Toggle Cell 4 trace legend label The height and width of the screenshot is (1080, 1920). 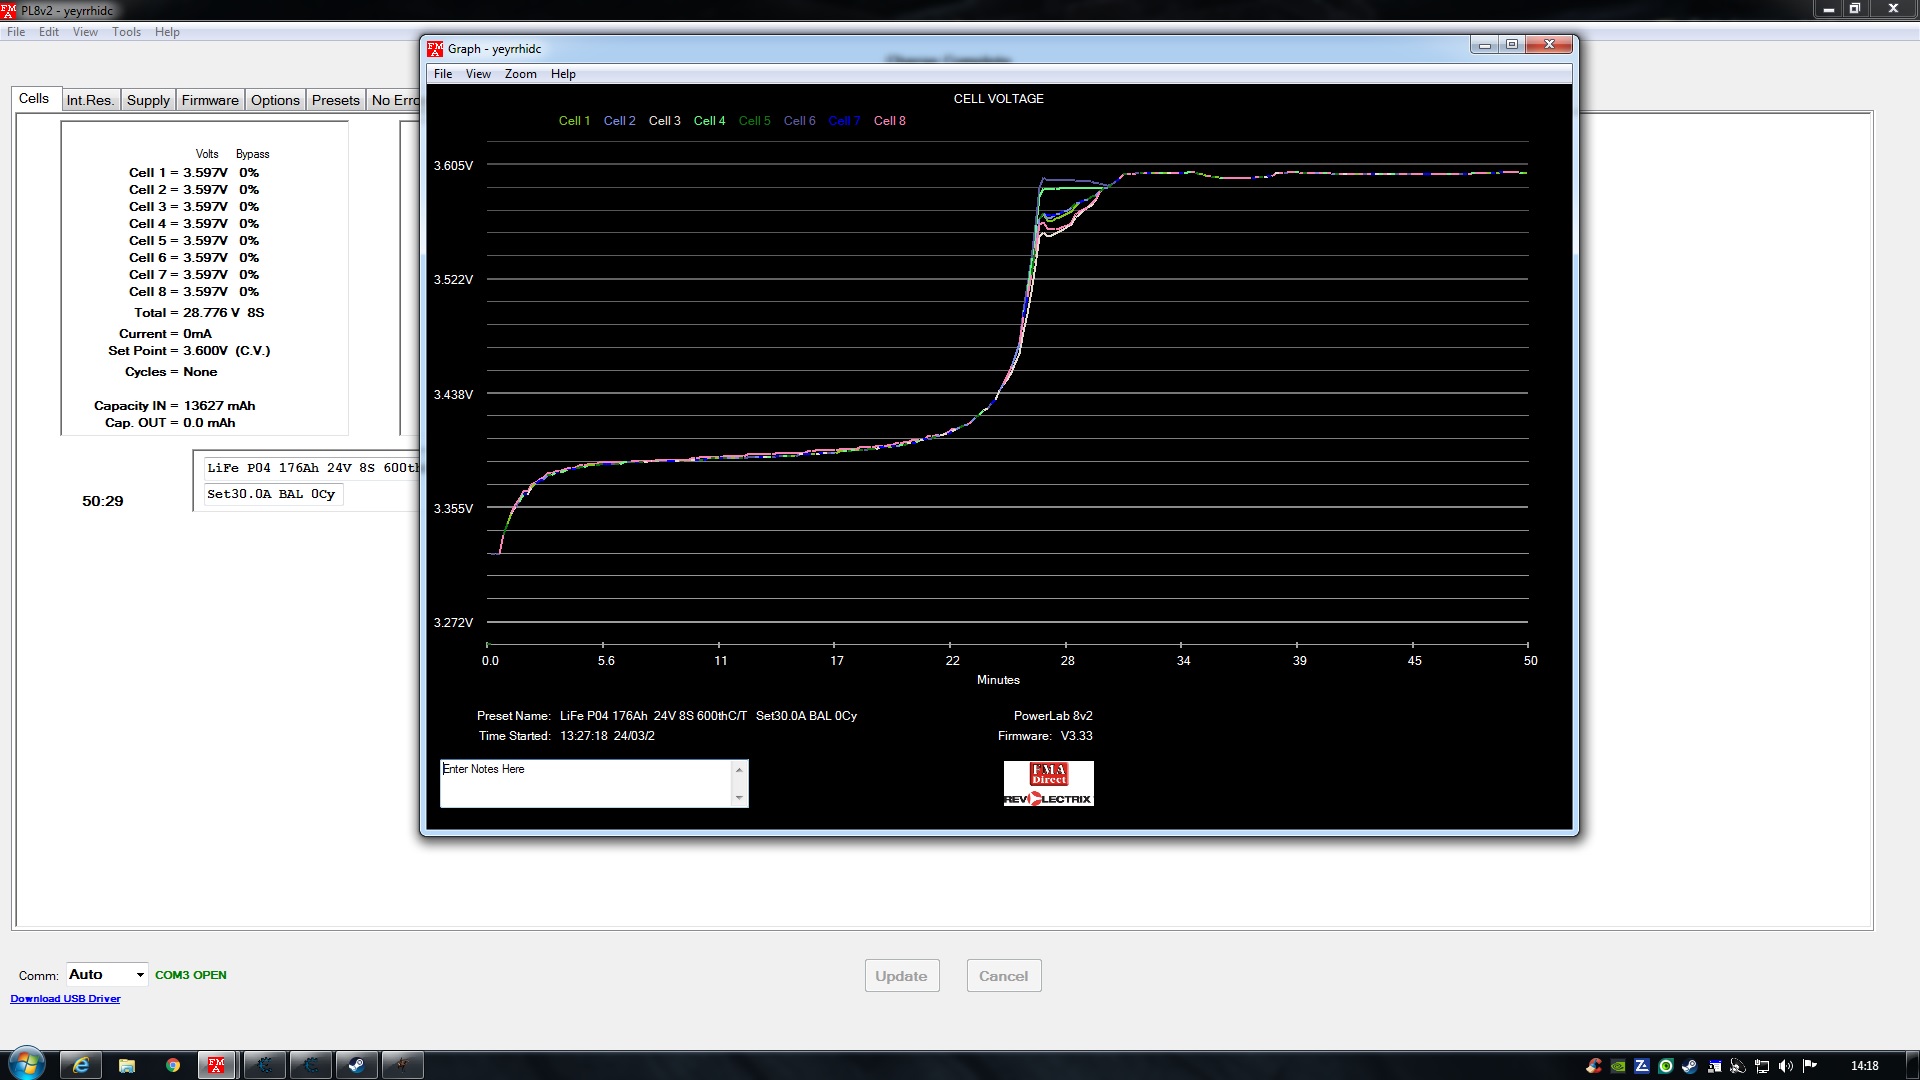709,121
